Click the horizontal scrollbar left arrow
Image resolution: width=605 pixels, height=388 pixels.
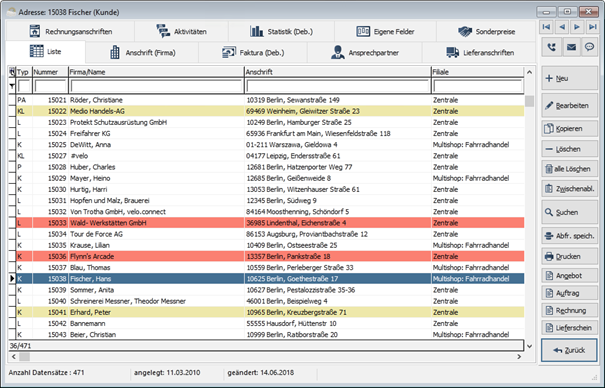pyautogui.click(x=14, y=357)
